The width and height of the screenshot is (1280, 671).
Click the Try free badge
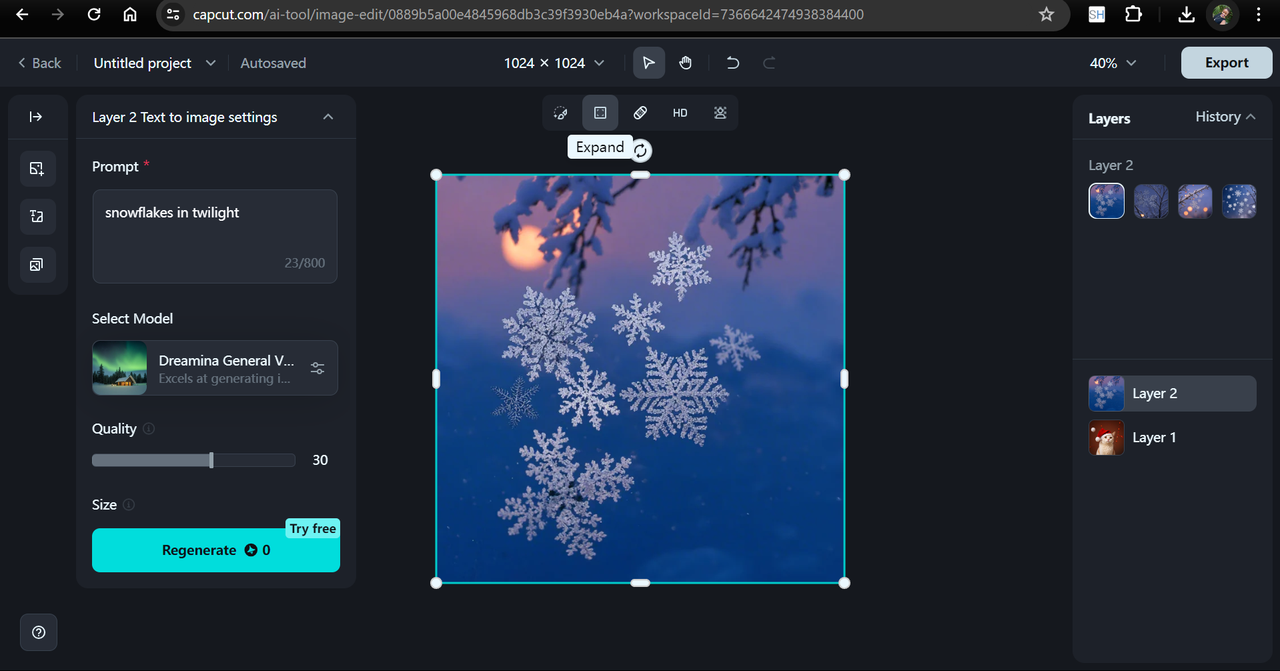coord(313,528)
